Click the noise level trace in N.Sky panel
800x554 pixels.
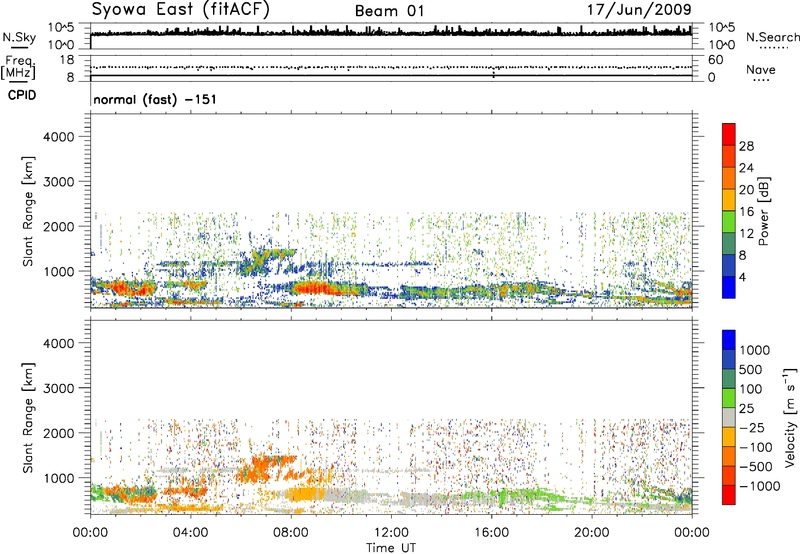point(391,33)
